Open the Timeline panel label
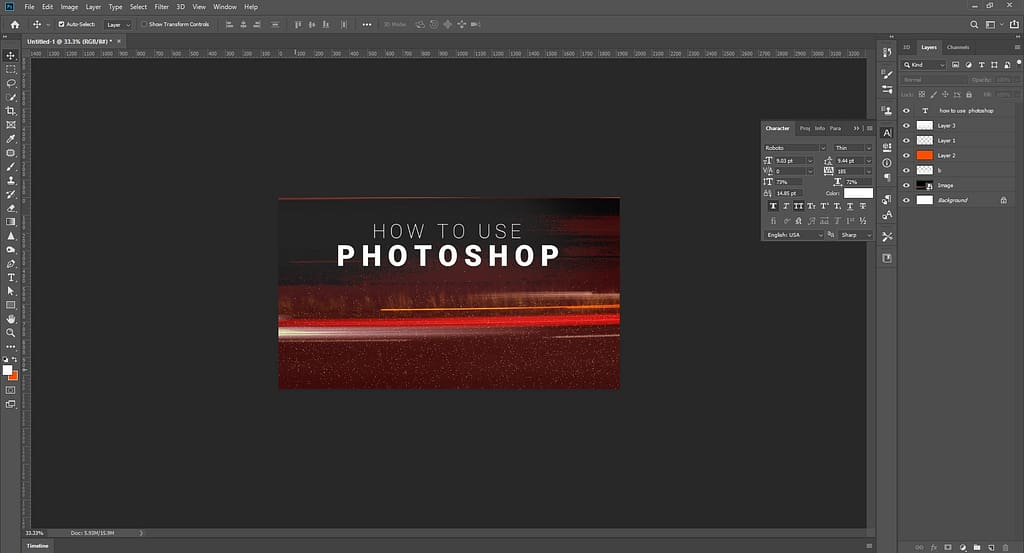 tap(37, 546)
